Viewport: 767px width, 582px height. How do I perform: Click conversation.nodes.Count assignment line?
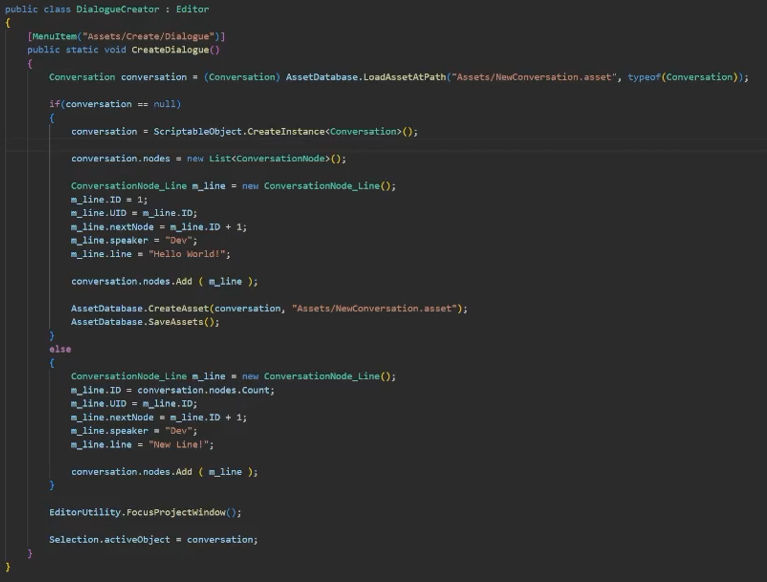point(173,390)
